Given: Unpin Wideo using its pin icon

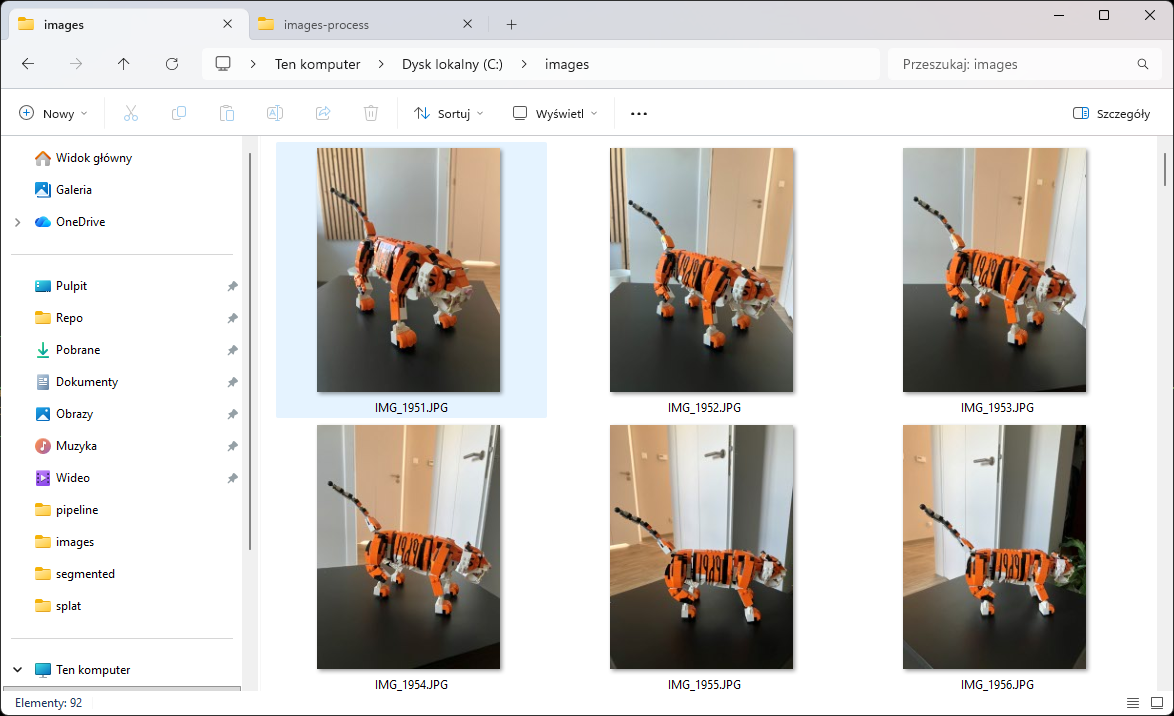Looking at the screenshot, I should tap(232, 478).
